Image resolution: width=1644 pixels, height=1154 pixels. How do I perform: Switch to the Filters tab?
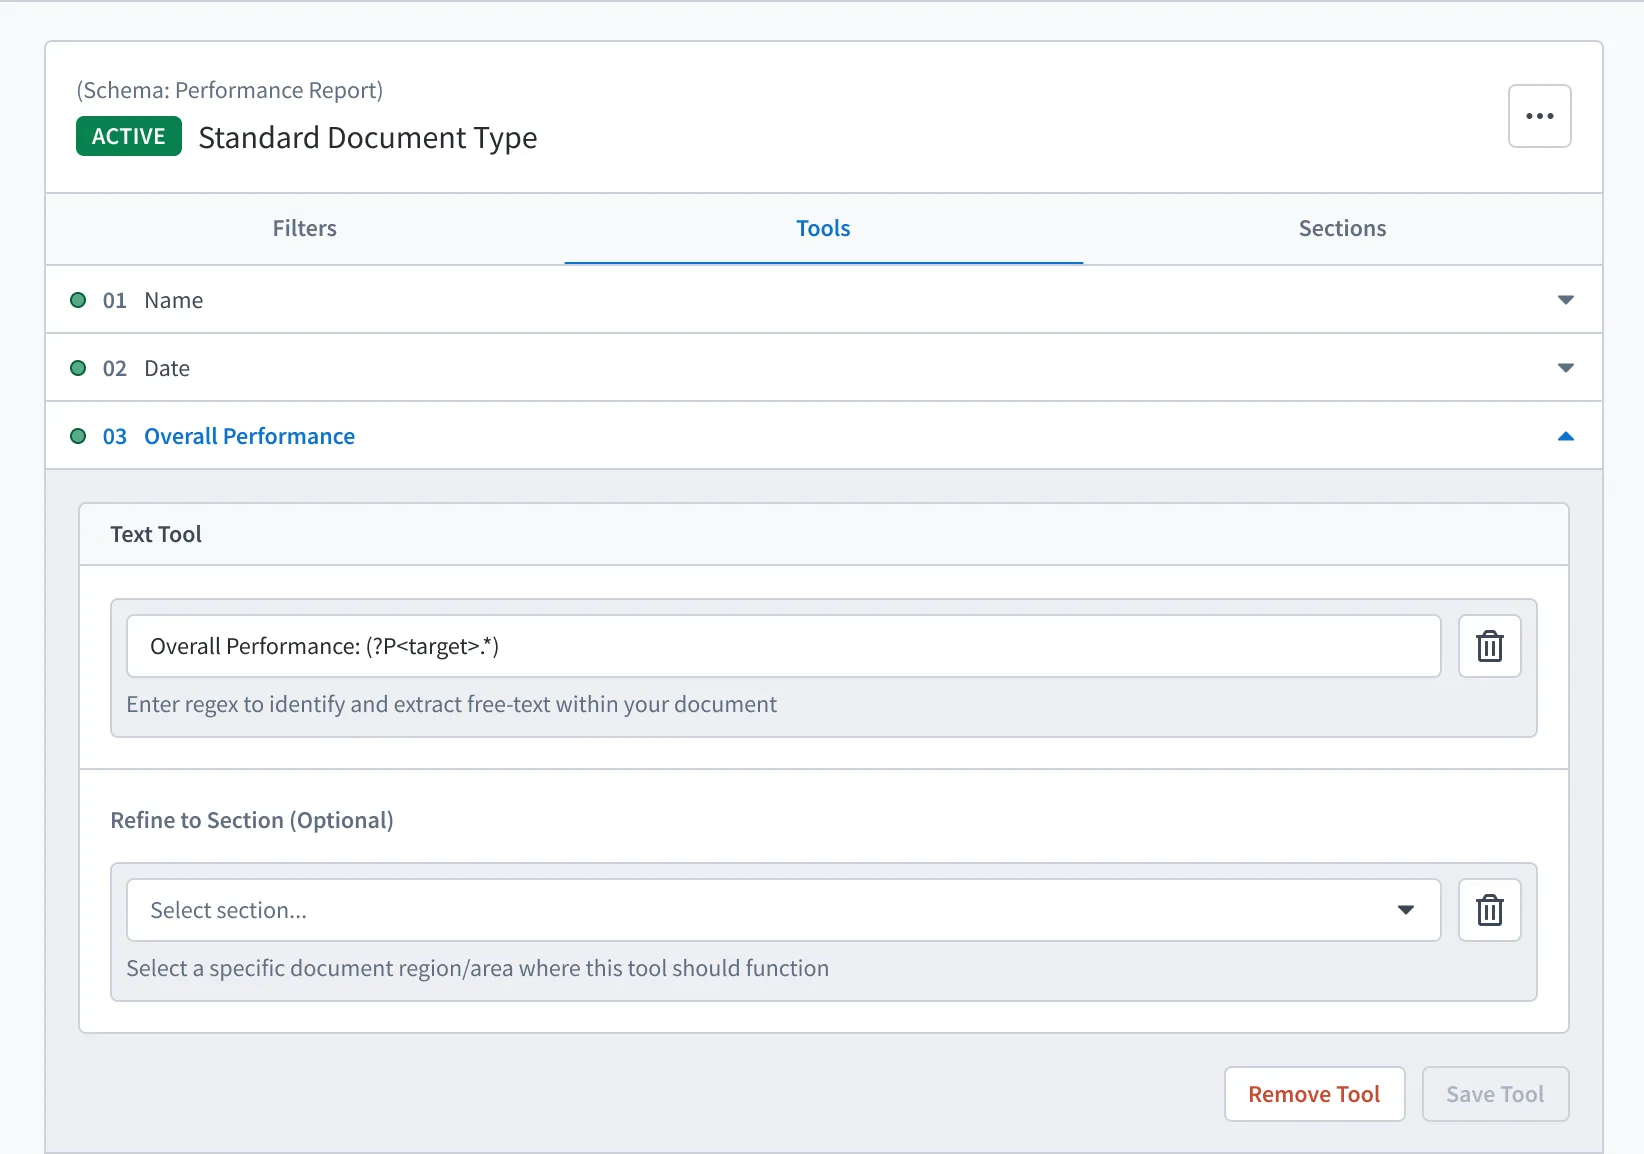(x=304, y=228)
